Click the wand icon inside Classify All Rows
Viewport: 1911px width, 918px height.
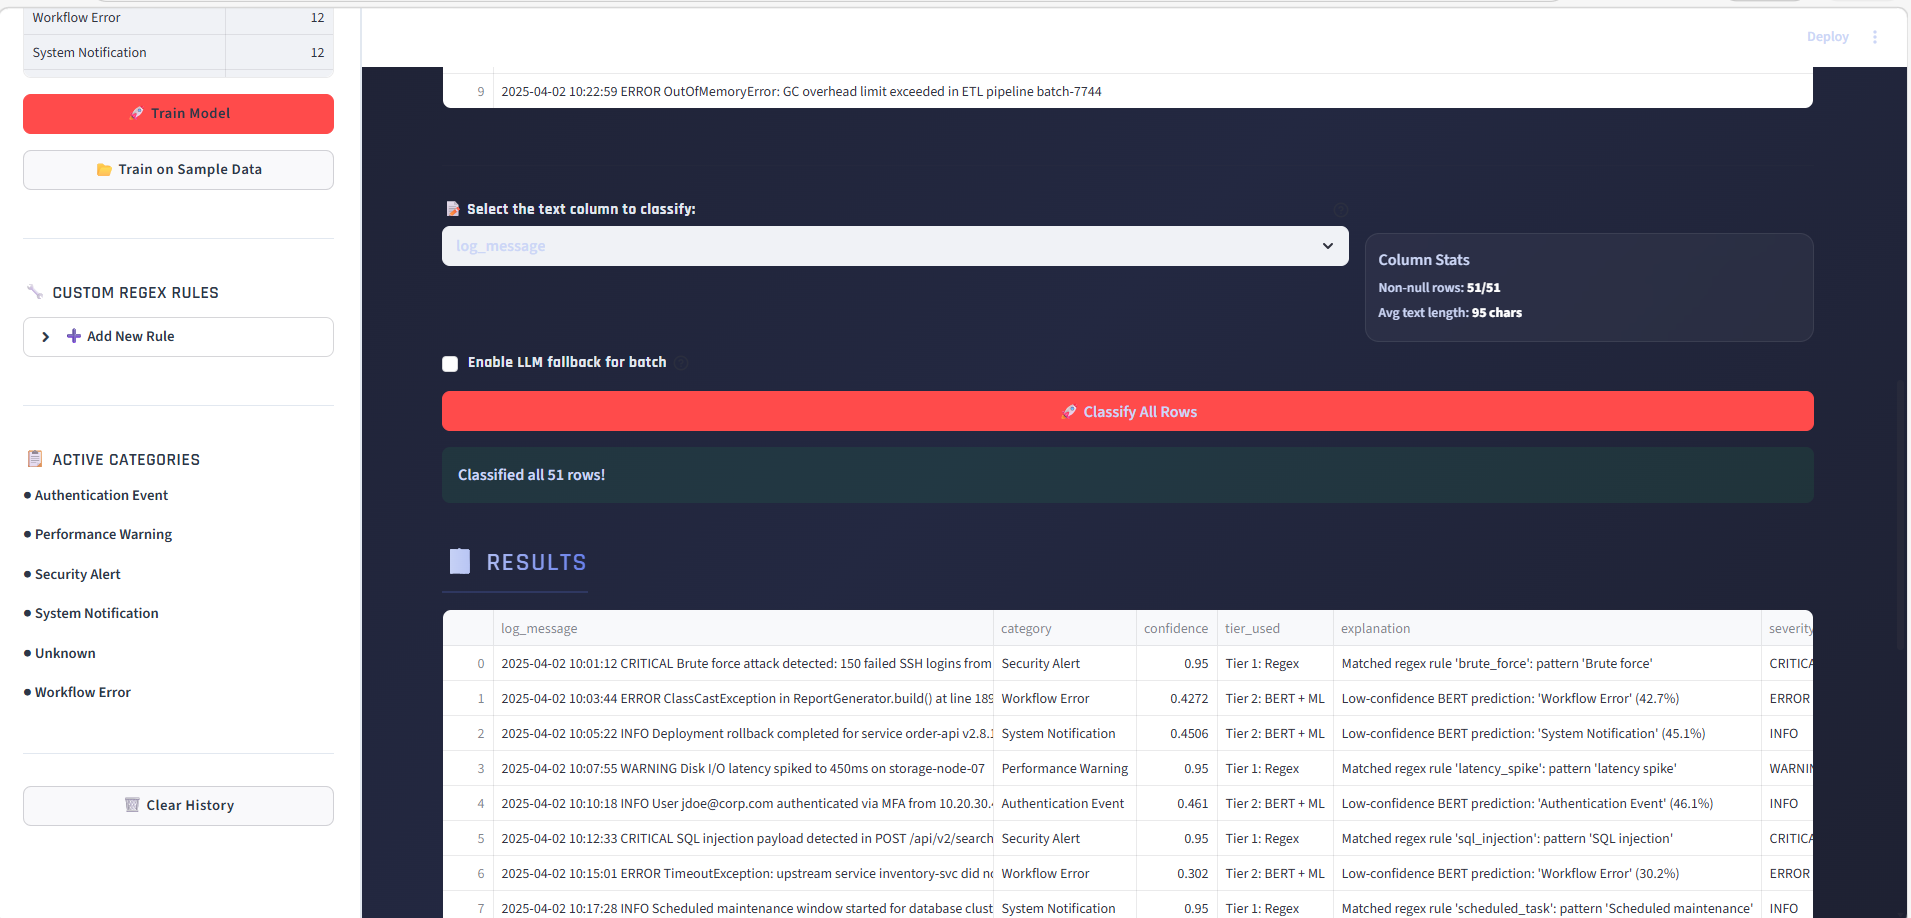point(1068,411)
